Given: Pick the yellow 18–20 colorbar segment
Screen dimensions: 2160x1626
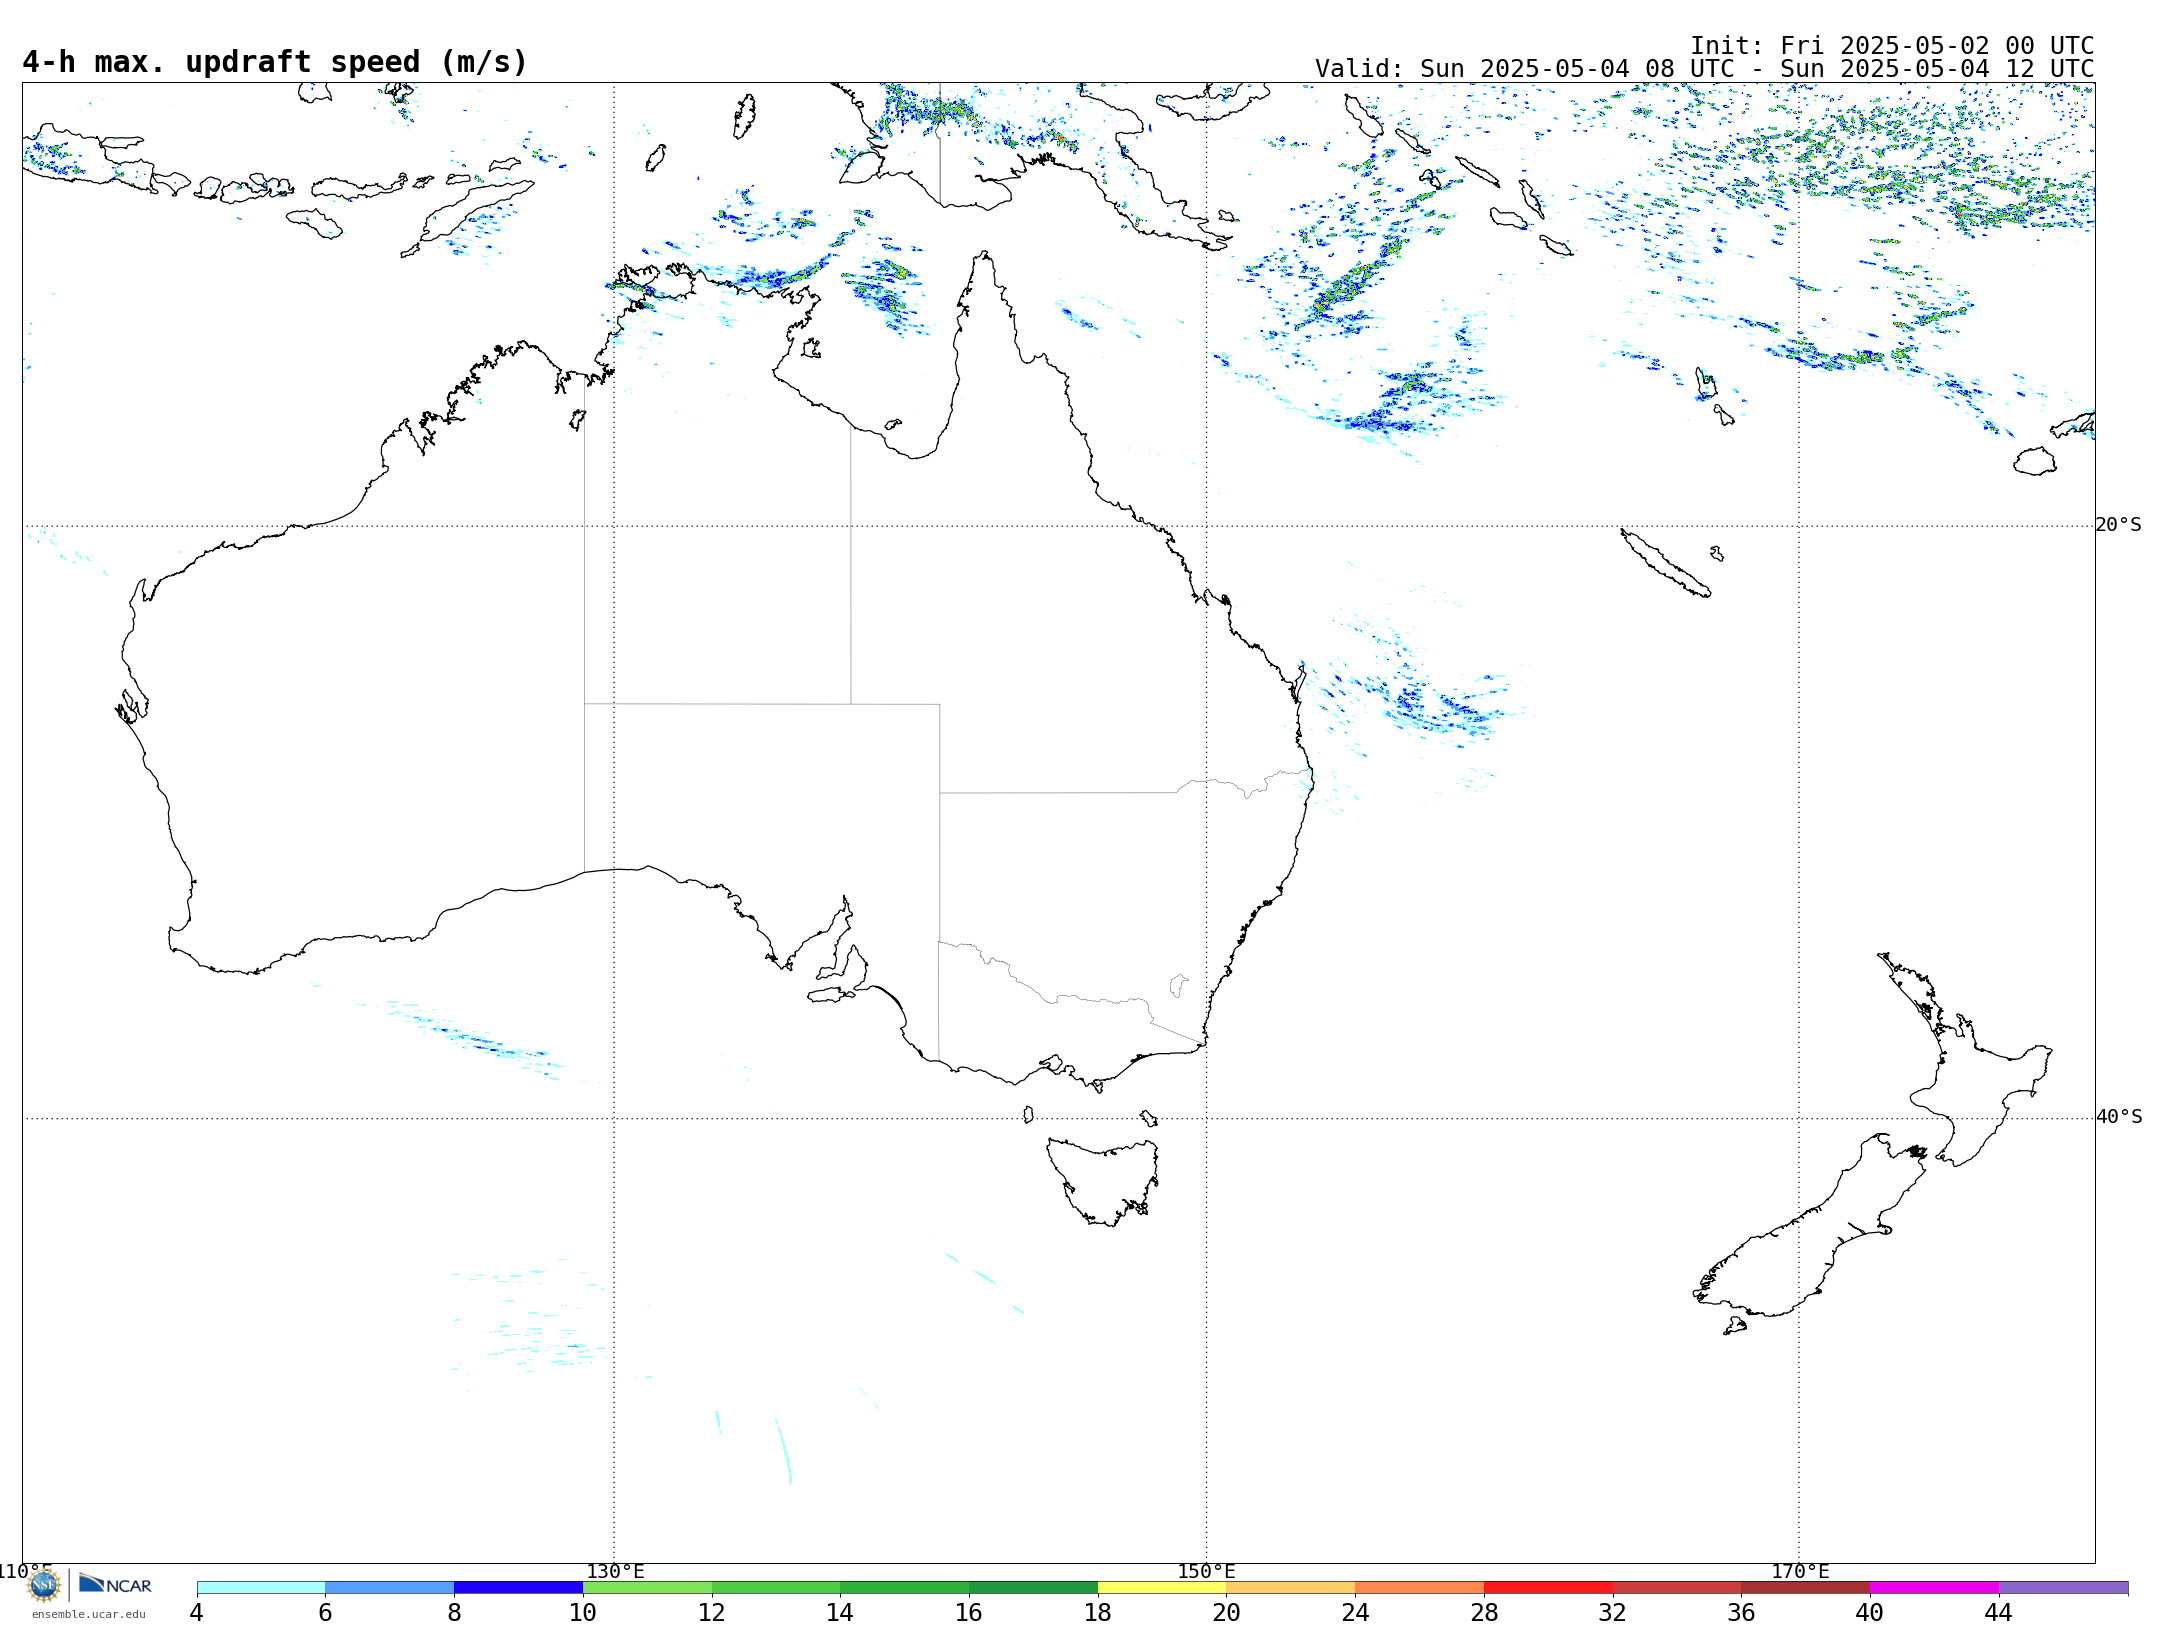Looking at the screenshot, I should point(1162,1588).
